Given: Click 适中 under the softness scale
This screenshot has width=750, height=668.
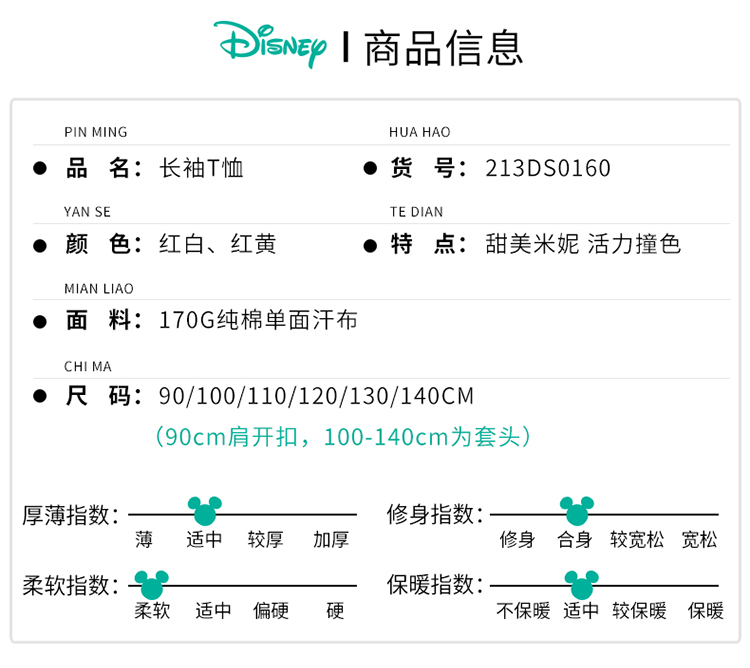Looking at the screenshot, I should (x=213, y=610).
